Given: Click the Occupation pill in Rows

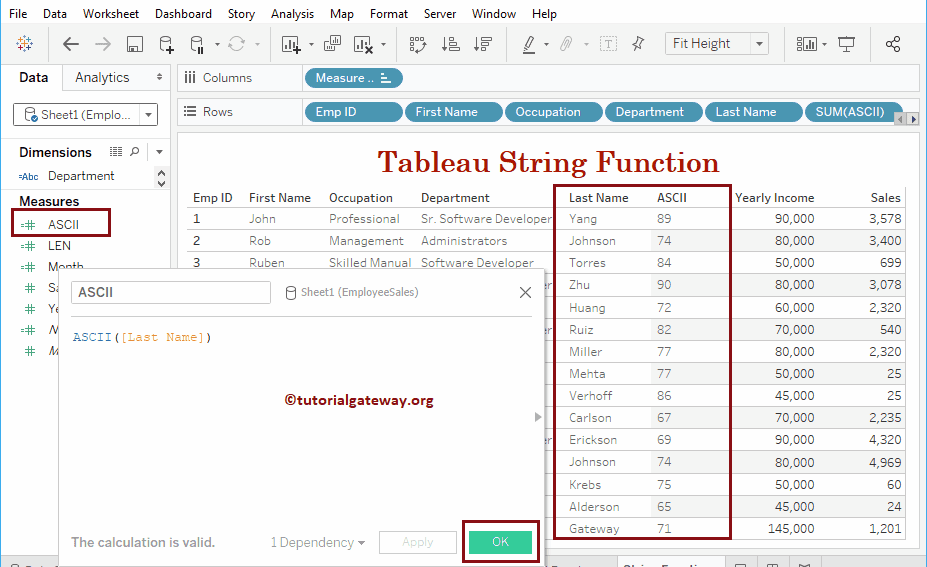Looking at the screenshot, I should point(553,112).
